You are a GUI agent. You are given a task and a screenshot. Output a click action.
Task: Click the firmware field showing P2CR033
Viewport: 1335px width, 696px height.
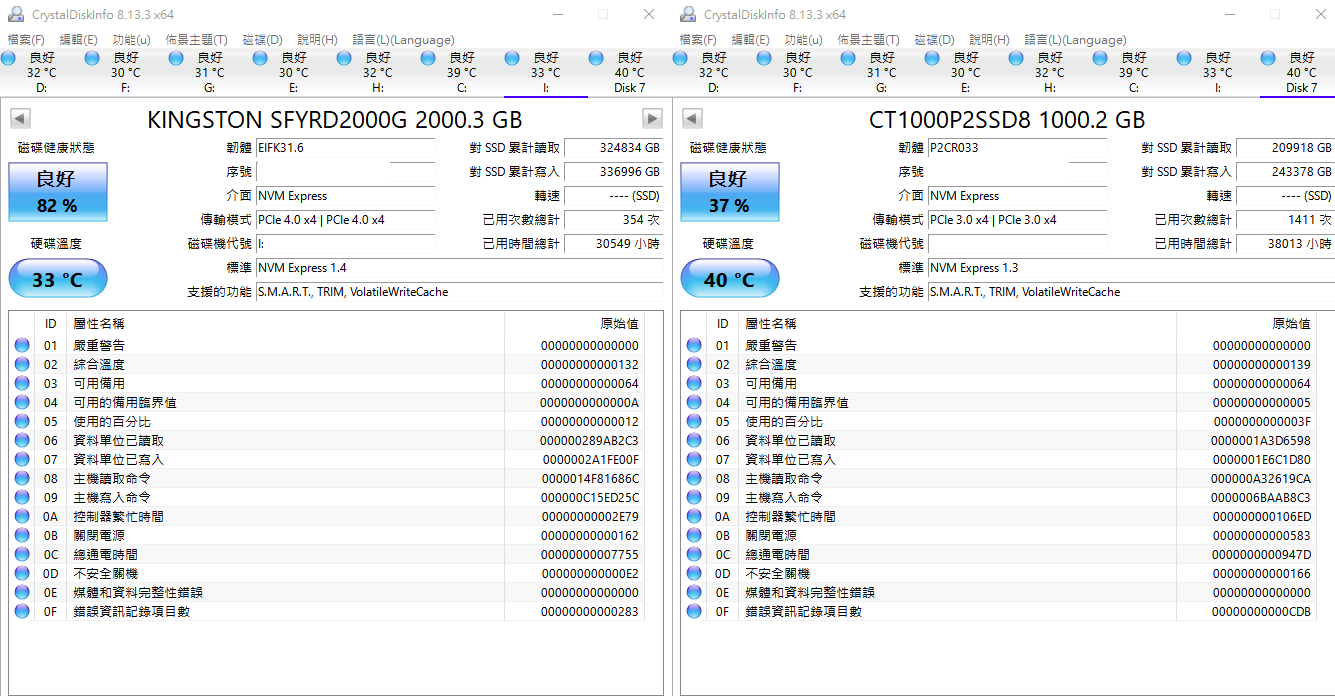[1016, 148]
